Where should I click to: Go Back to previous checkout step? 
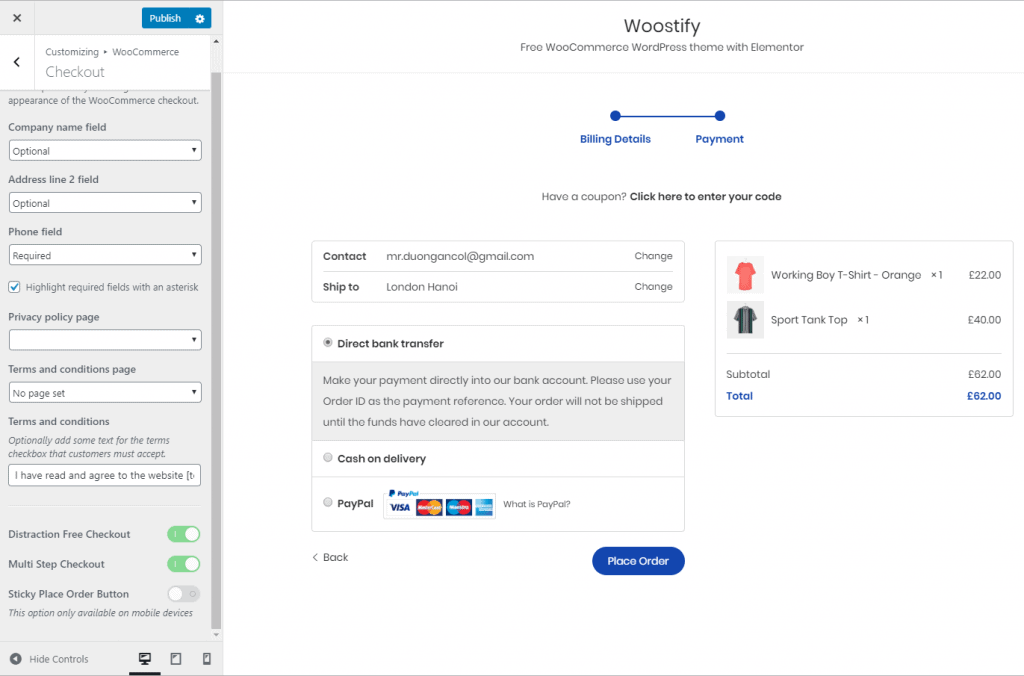pos(330,557)
